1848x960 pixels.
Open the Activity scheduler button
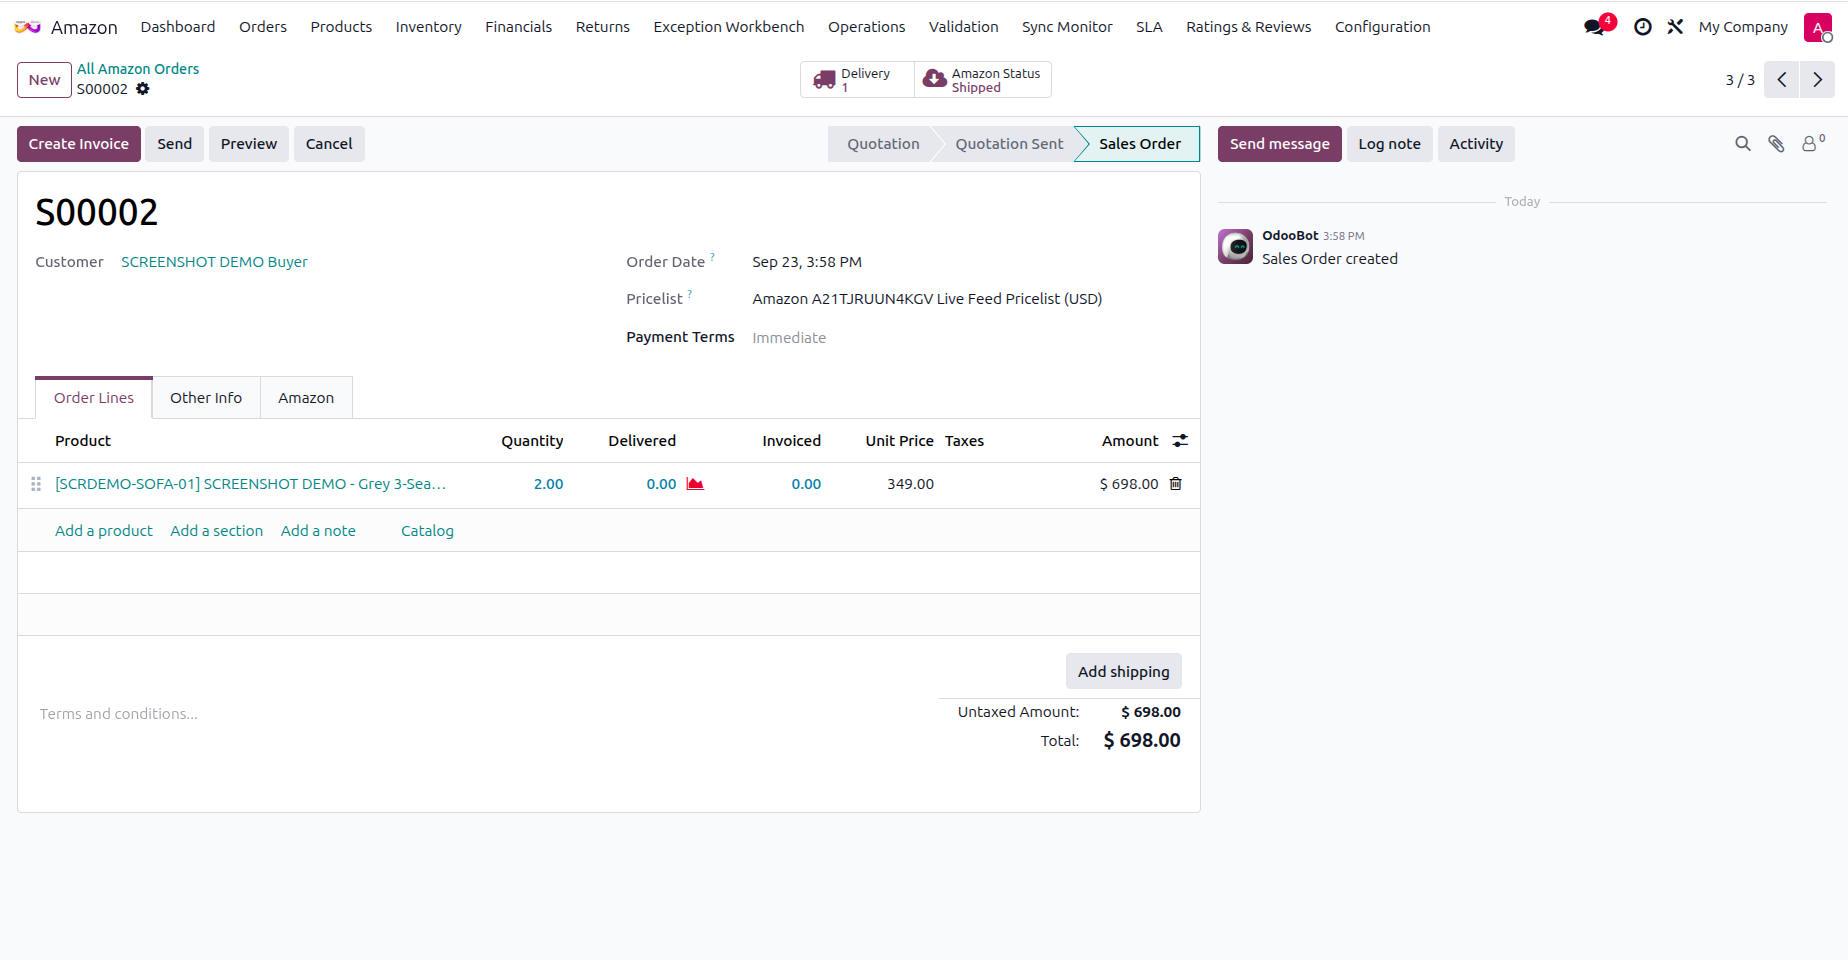[1476, 144]
